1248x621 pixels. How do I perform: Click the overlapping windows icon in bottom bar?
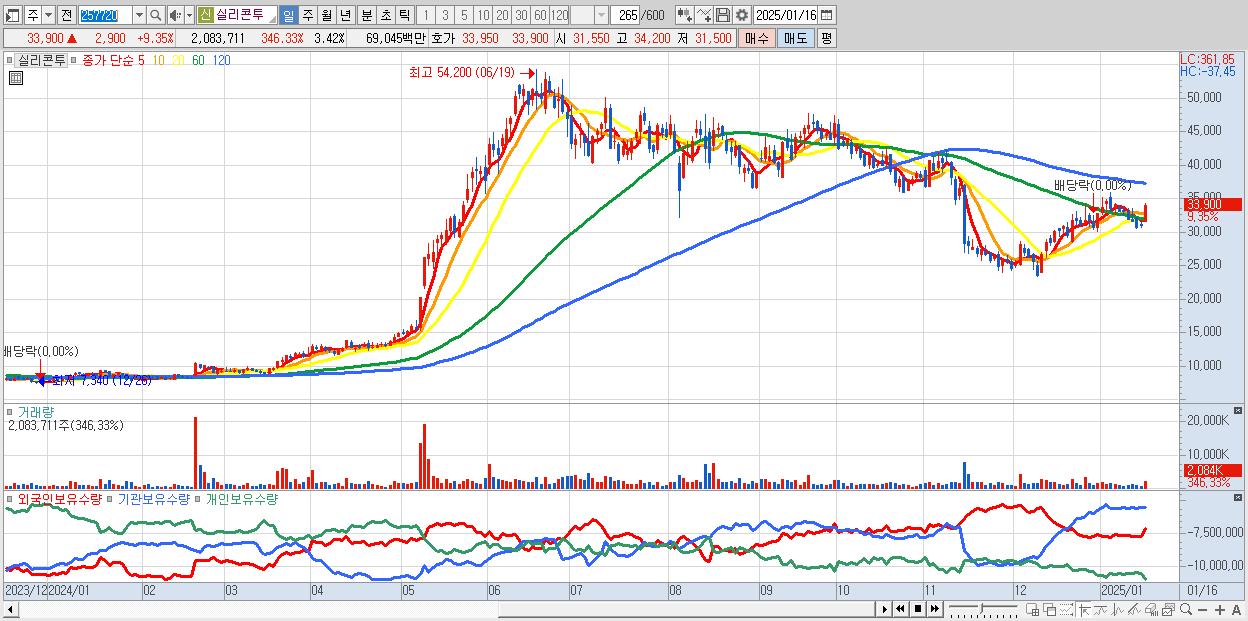1049,609
